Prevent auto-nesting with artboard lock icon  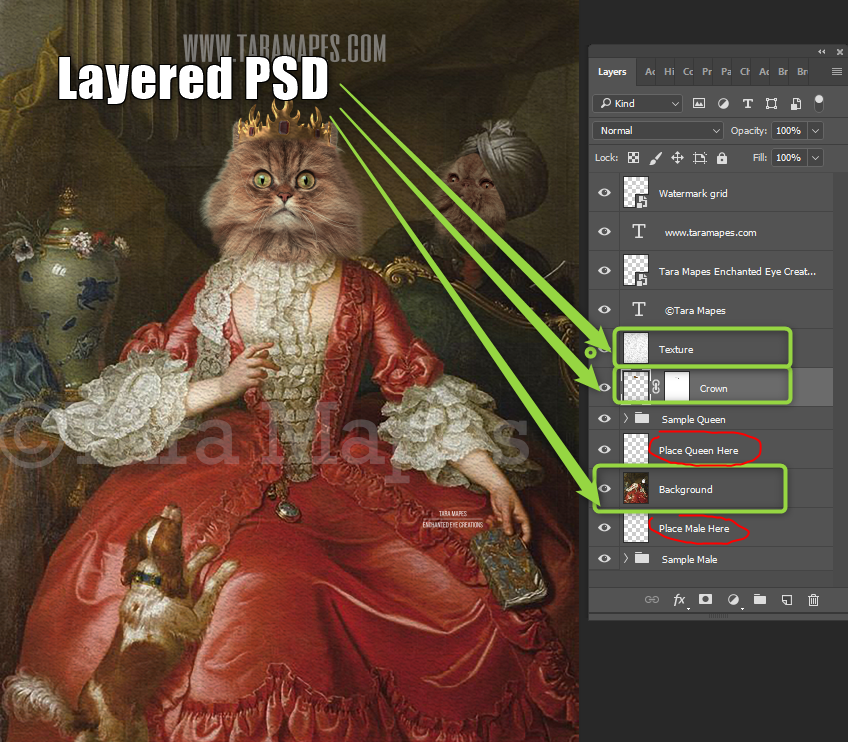700,157
